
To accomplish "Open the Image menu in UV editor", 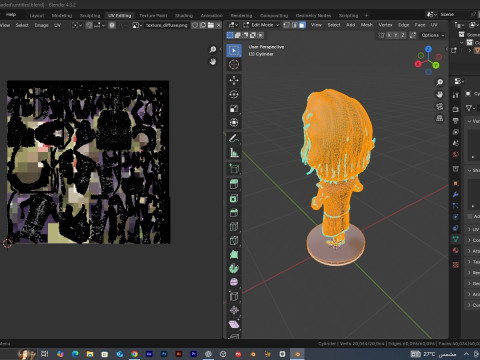I will coord(41,25).
